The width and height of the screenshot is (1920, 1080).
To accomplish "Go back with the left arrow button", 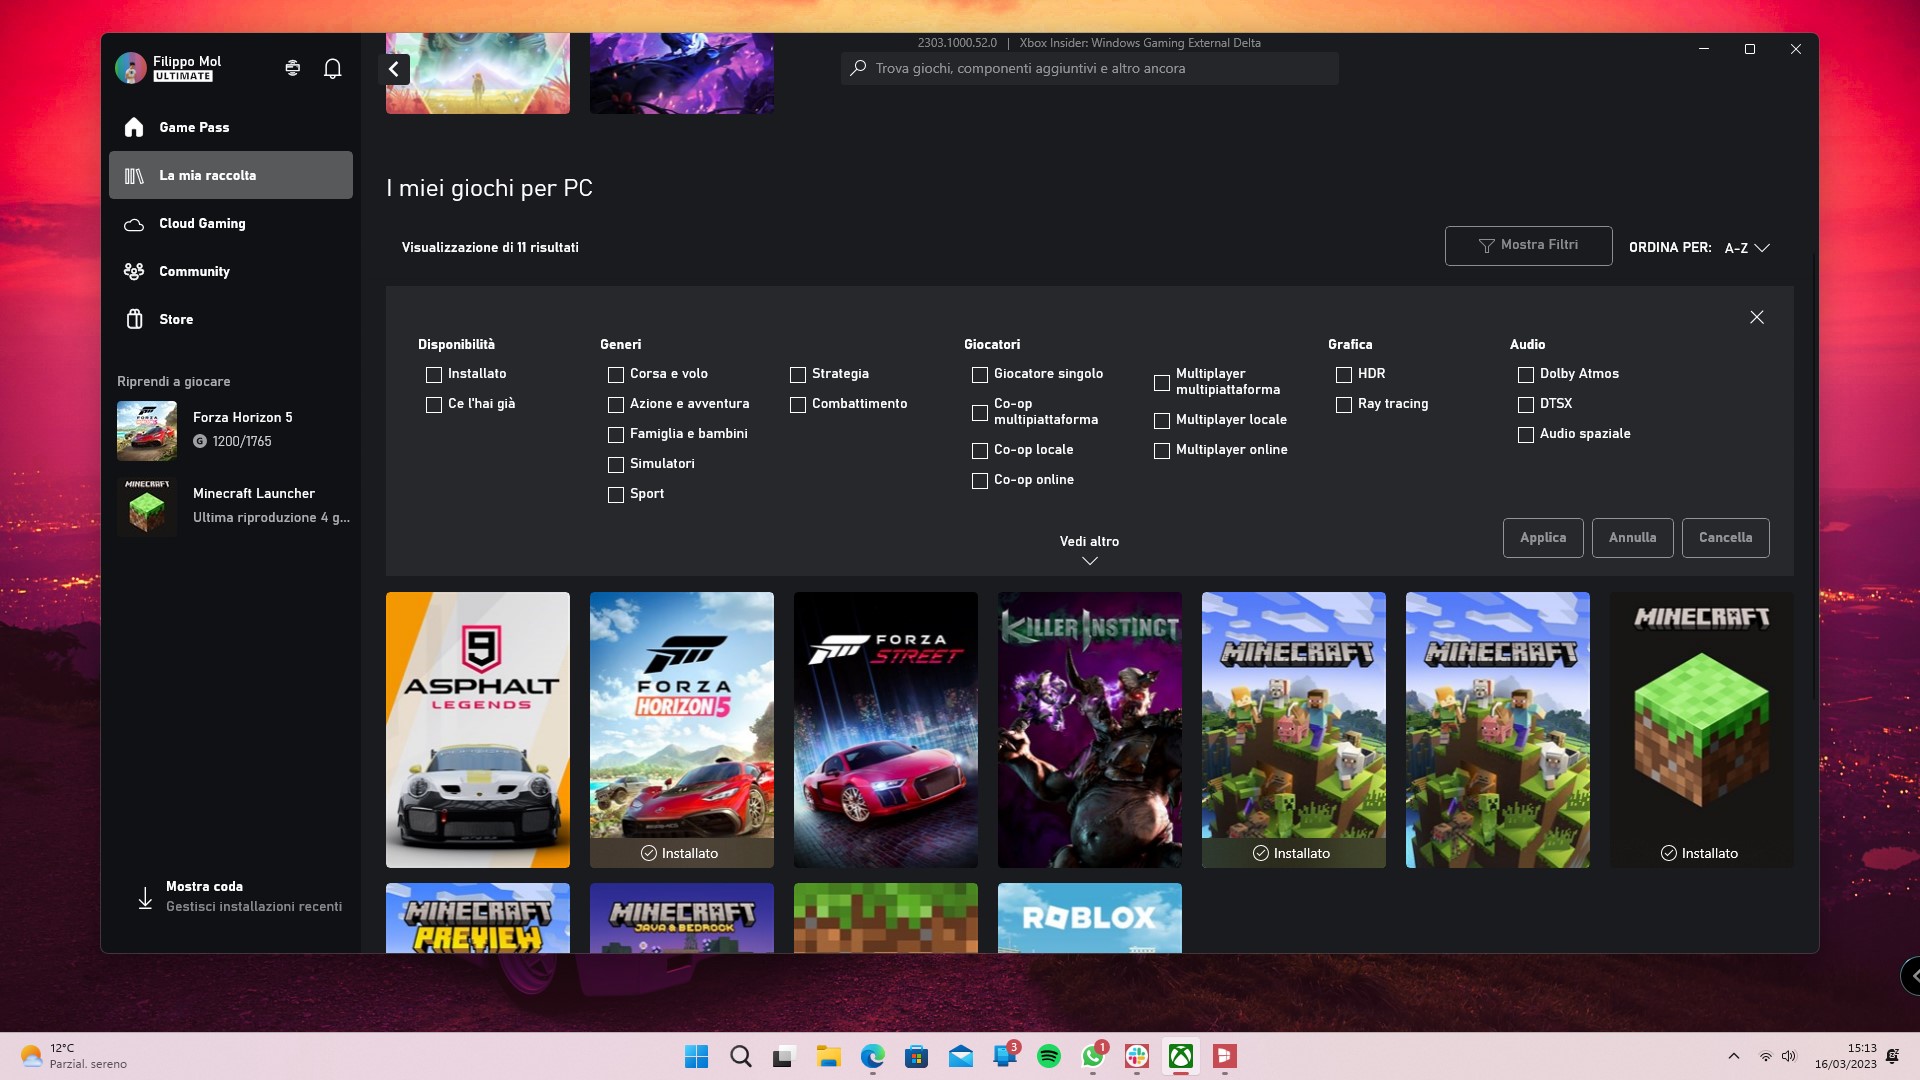I will (394, 69).
